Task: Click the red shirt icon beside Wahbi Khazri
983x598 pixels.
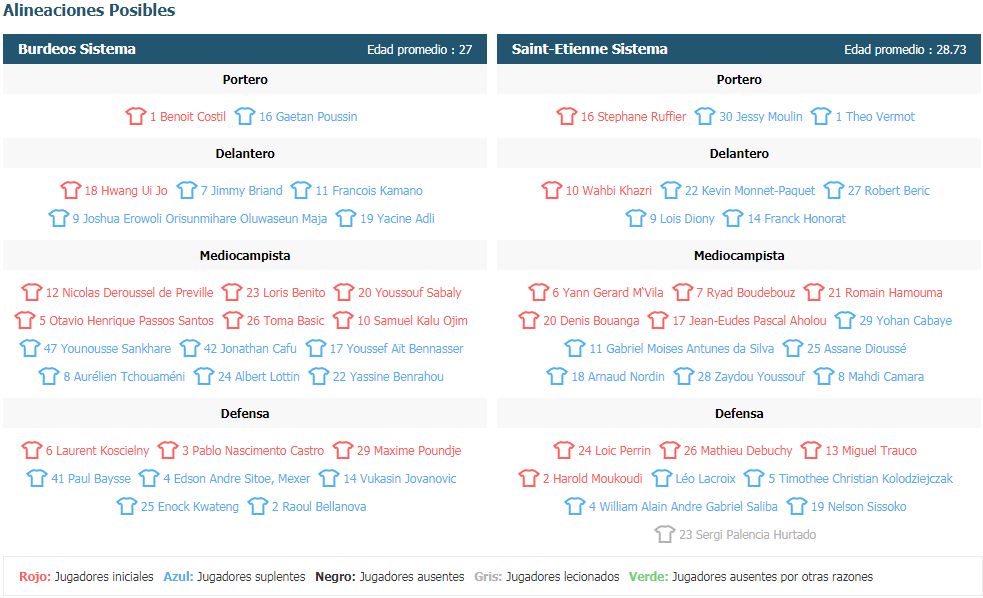Action: point(552,190)
